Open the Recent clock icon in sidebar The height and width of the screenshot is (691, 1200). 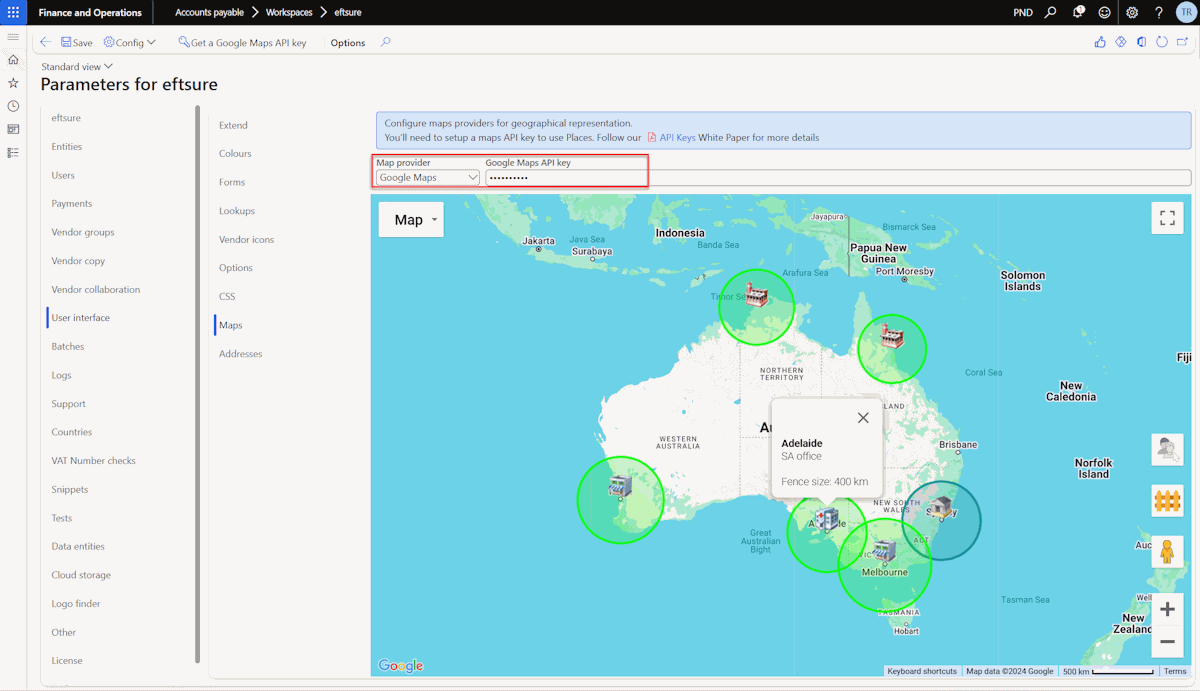(13, 106)
